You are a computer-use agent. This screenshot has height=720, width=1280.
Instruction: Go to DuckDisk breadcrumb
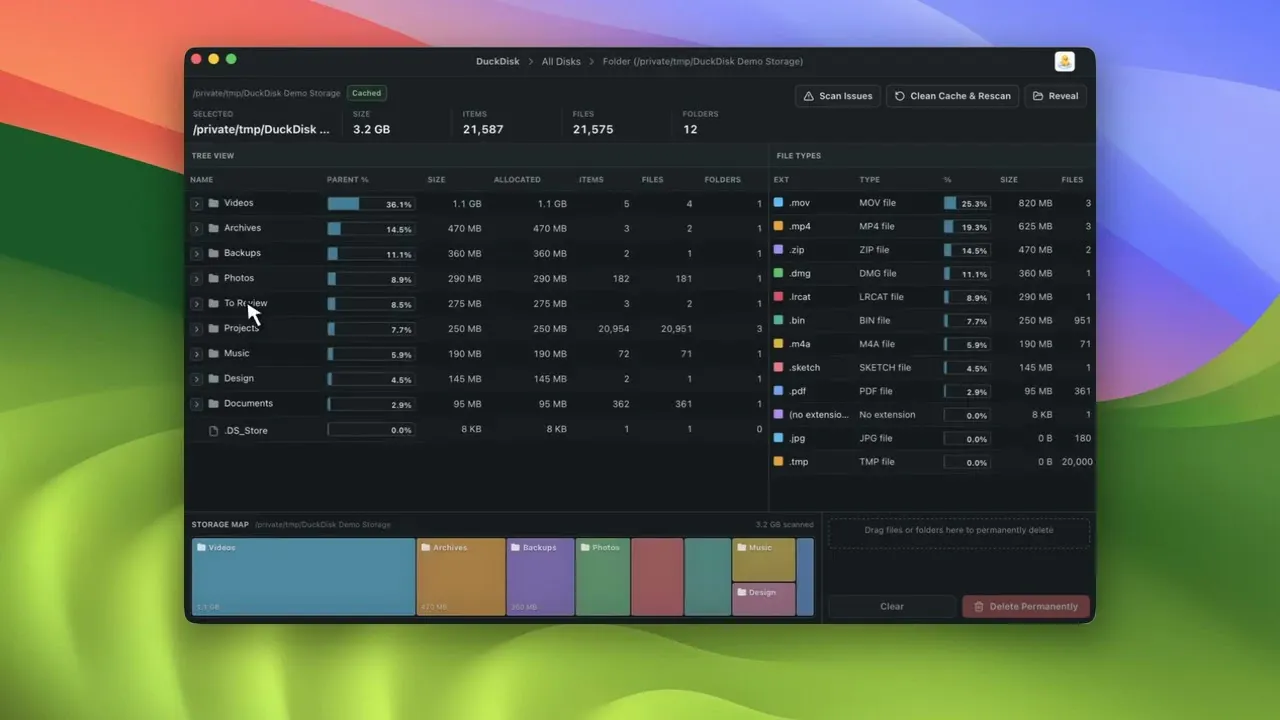498,61
